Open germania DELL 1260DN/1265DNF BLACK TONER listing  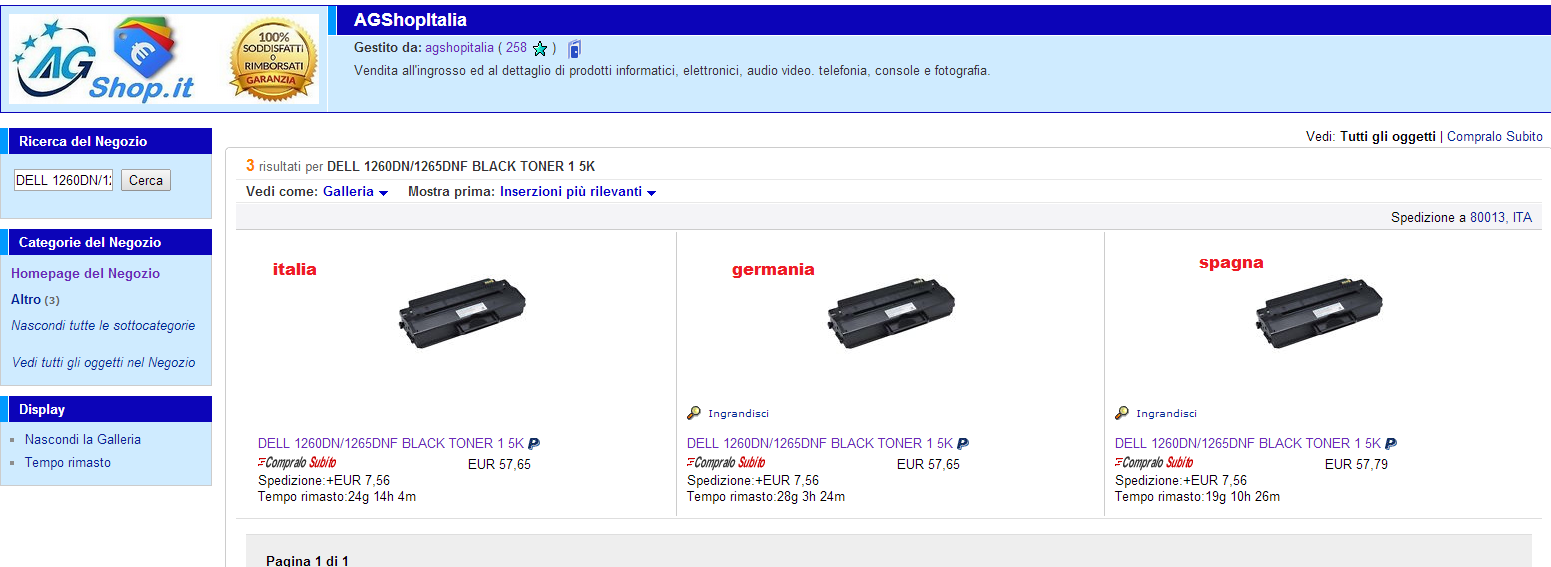pyautogui.click(x=820, y=443)
